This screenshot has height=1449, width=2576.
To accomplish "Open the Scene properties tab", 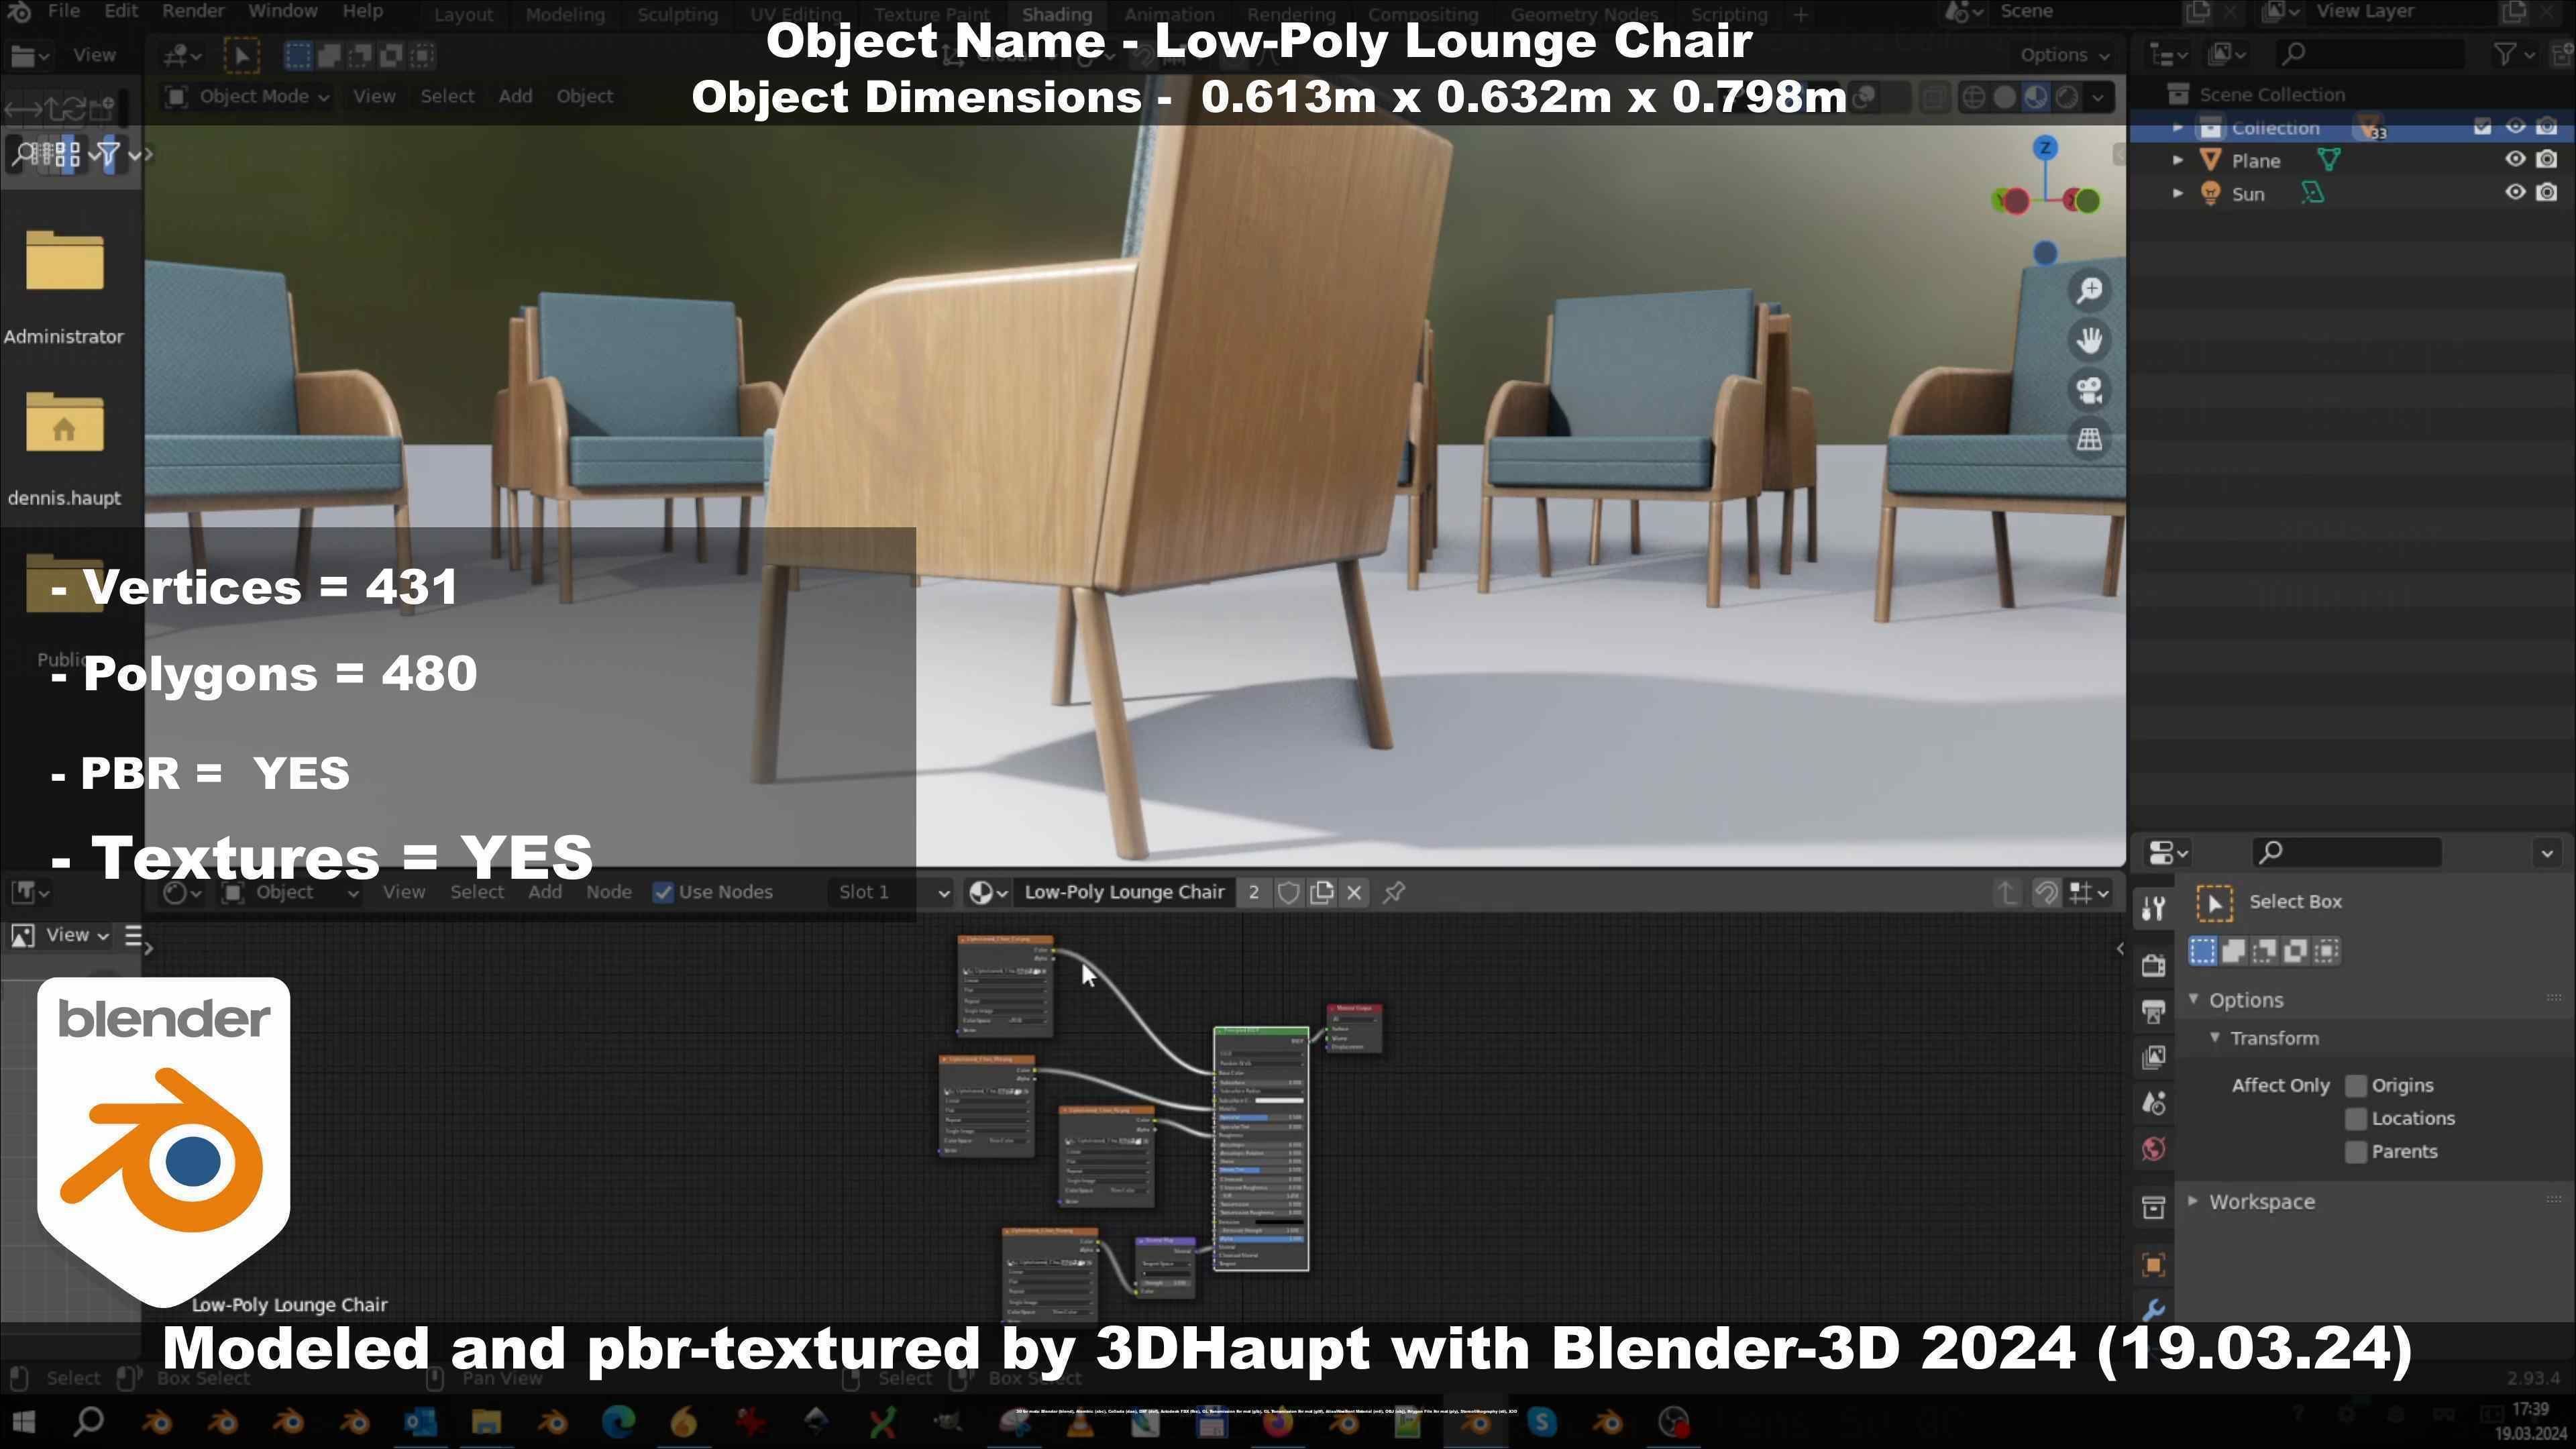I will [2154, 1103].
